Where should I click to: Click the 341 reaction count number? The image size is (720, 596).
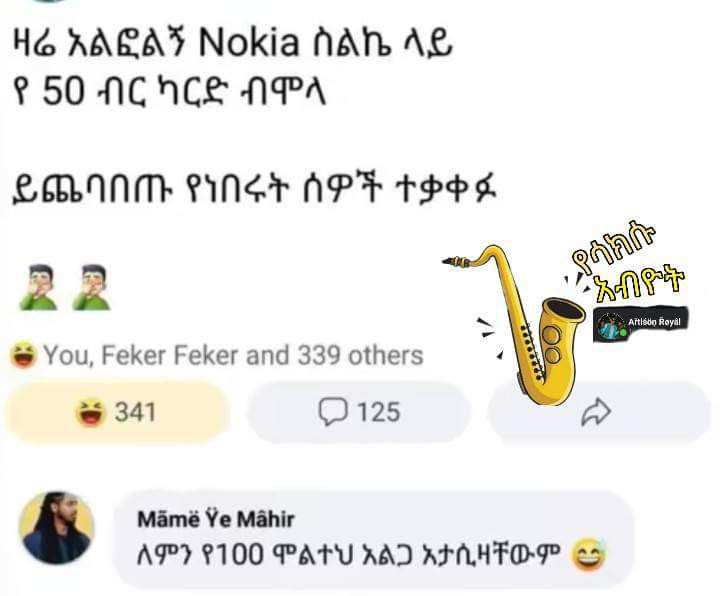pos(135,412)
